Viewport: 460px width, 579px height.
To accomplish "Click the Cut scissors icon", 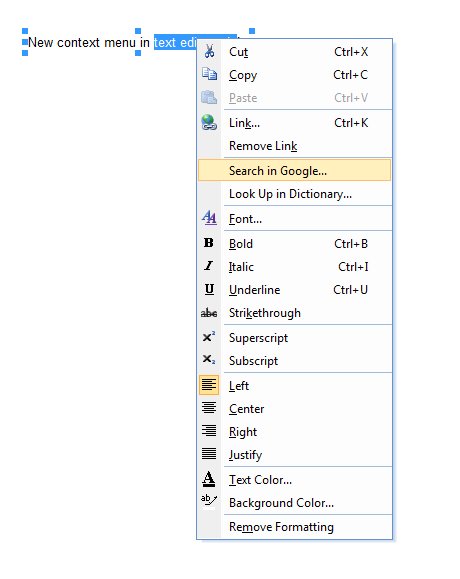I will pyautogui.click(x=209, y=52).
